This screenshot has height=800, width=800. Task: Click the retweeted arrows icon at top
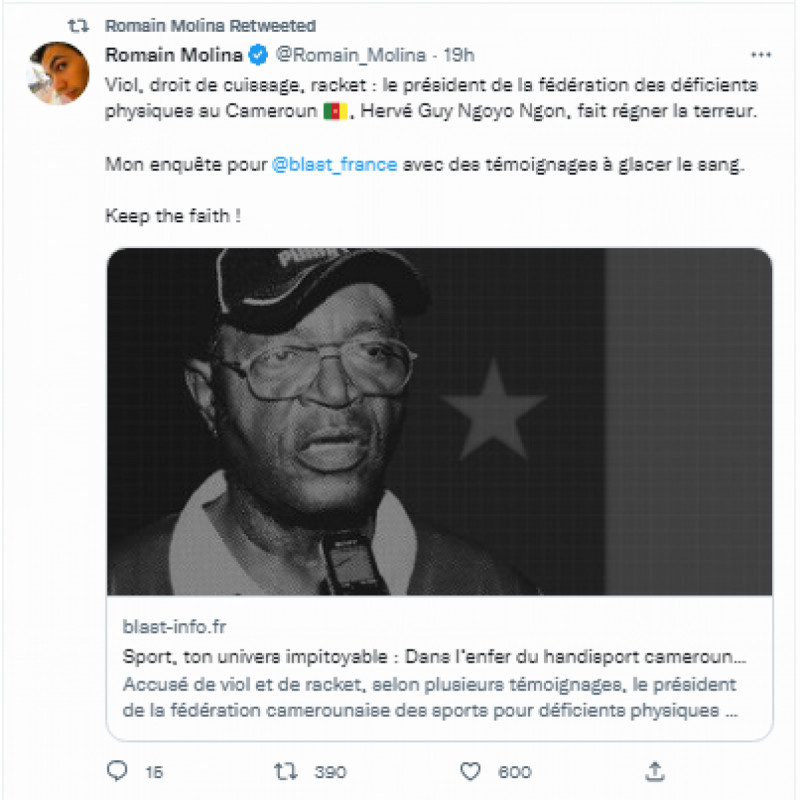(x=79, y=25)
